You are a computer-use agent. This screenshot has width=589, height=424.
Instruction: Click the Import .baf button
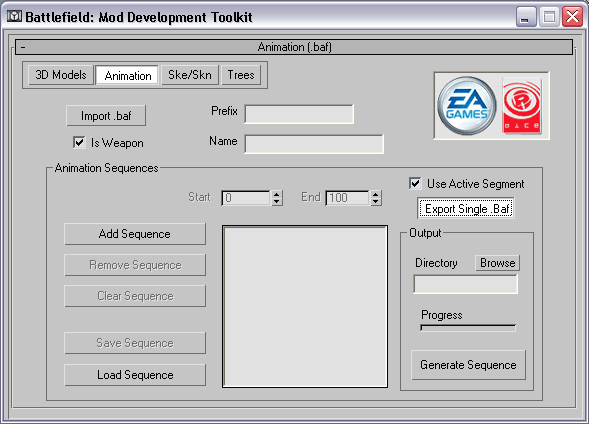tap(106, 116)
